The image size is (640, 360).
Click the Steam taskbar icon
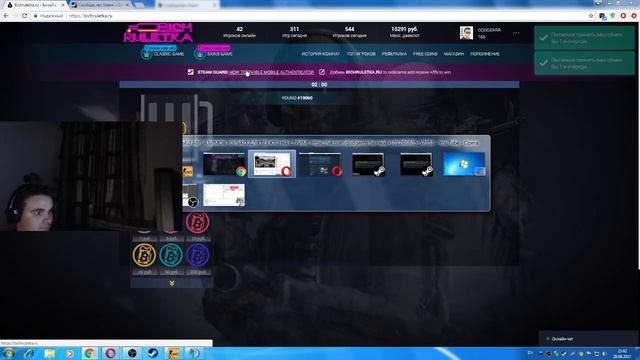click(153, 353)
